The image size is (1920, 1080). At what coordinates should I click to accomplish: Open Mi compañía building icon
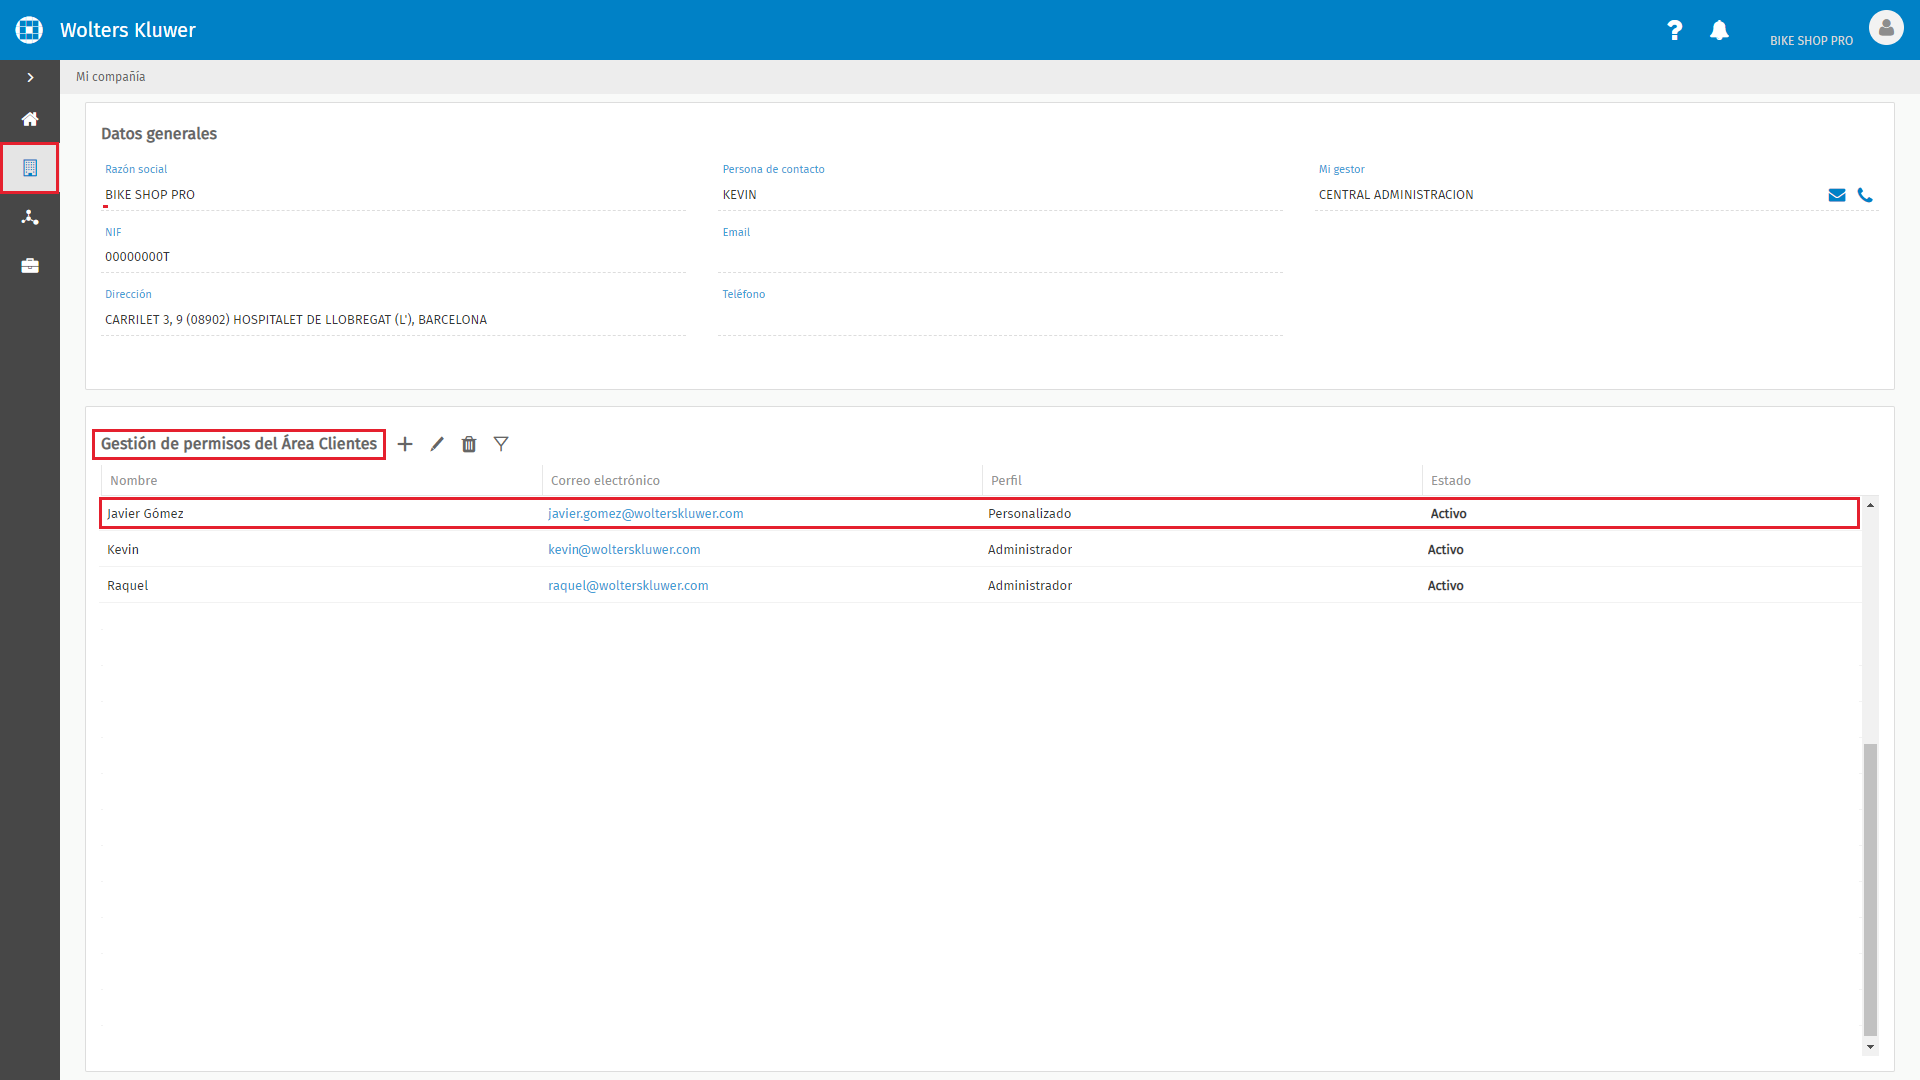tap(30, 168)
